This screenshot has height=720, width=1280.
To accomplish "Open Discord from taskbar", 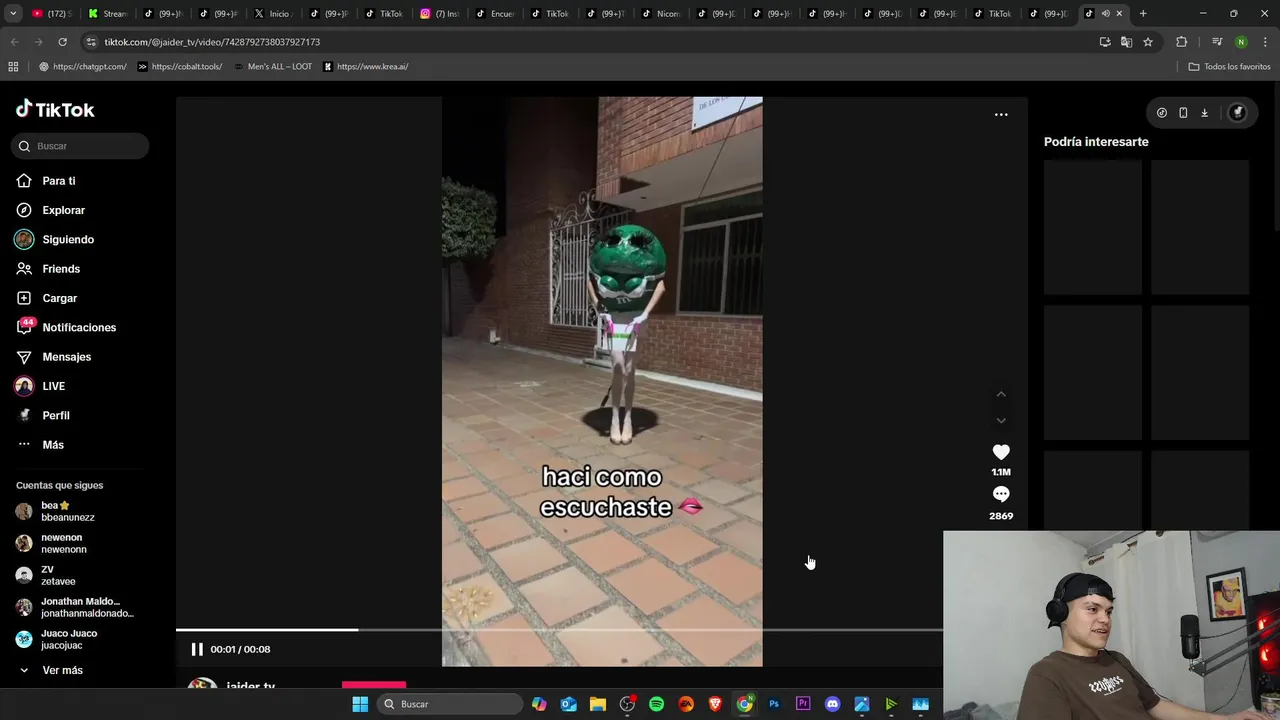I will pyautogui.click(x=832, y=704).
